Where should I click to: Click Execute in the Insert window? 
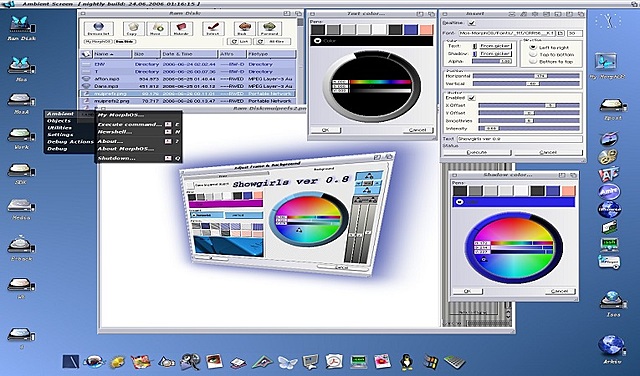pyautogui.click(x=477, y=152)
